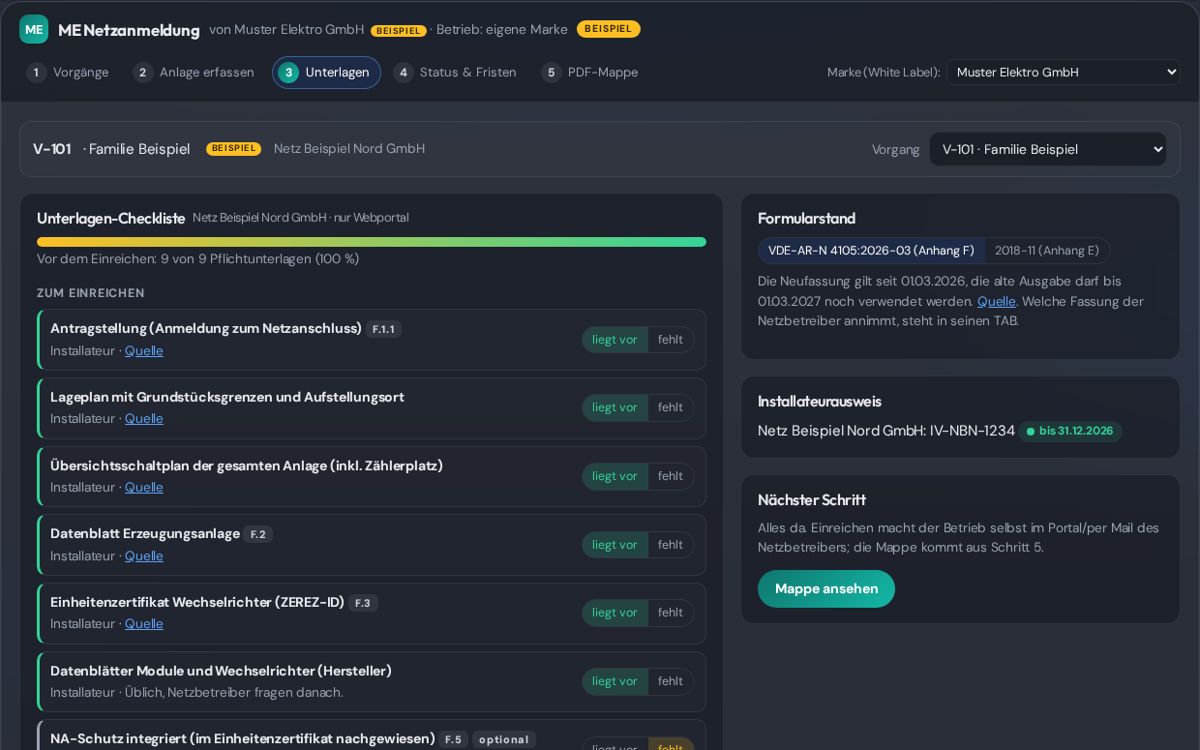
Task: Click the V-101 case number
Action: tap(52, 149)
